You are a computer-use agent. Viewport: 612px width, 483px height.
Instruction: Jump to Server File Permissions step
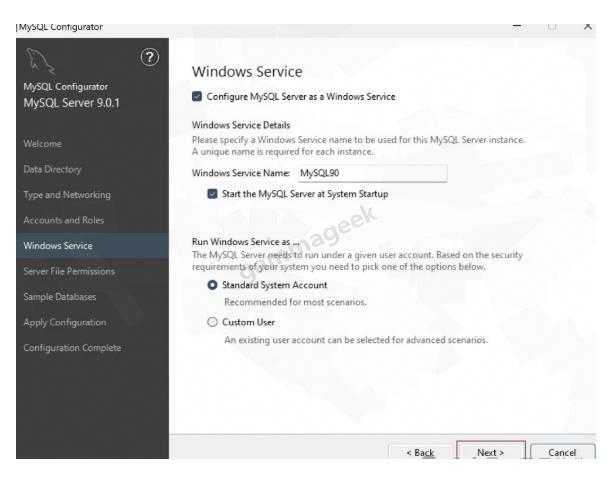[69, 271]
